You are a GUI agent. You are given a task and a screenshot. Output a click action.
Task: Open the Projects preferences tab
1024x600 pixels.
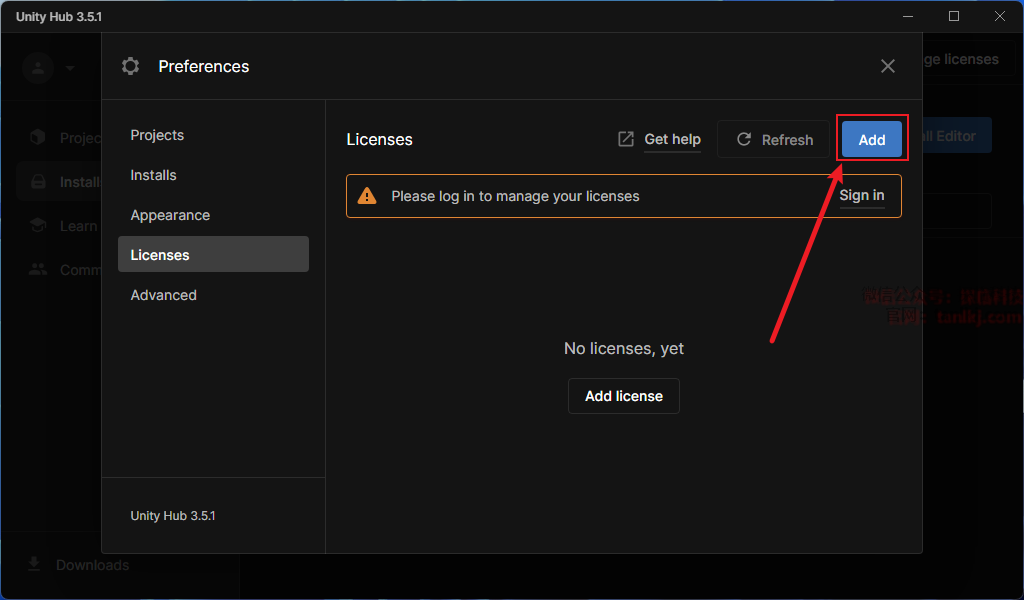(157, 135)
